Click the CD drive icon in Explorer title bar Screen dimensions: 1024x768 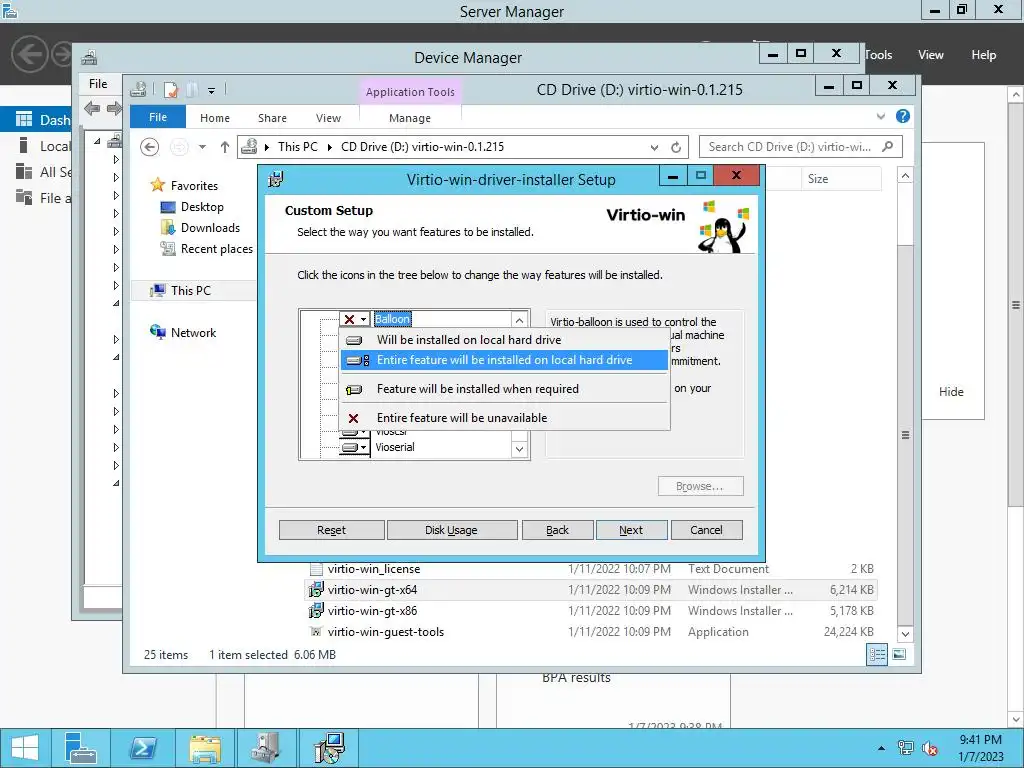click(x=138, y=89)
